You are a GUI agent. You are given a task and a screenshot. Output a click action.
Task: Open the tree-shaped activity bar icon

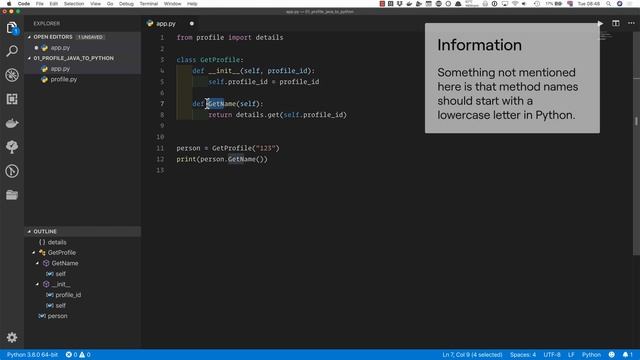tap(12, 147)
